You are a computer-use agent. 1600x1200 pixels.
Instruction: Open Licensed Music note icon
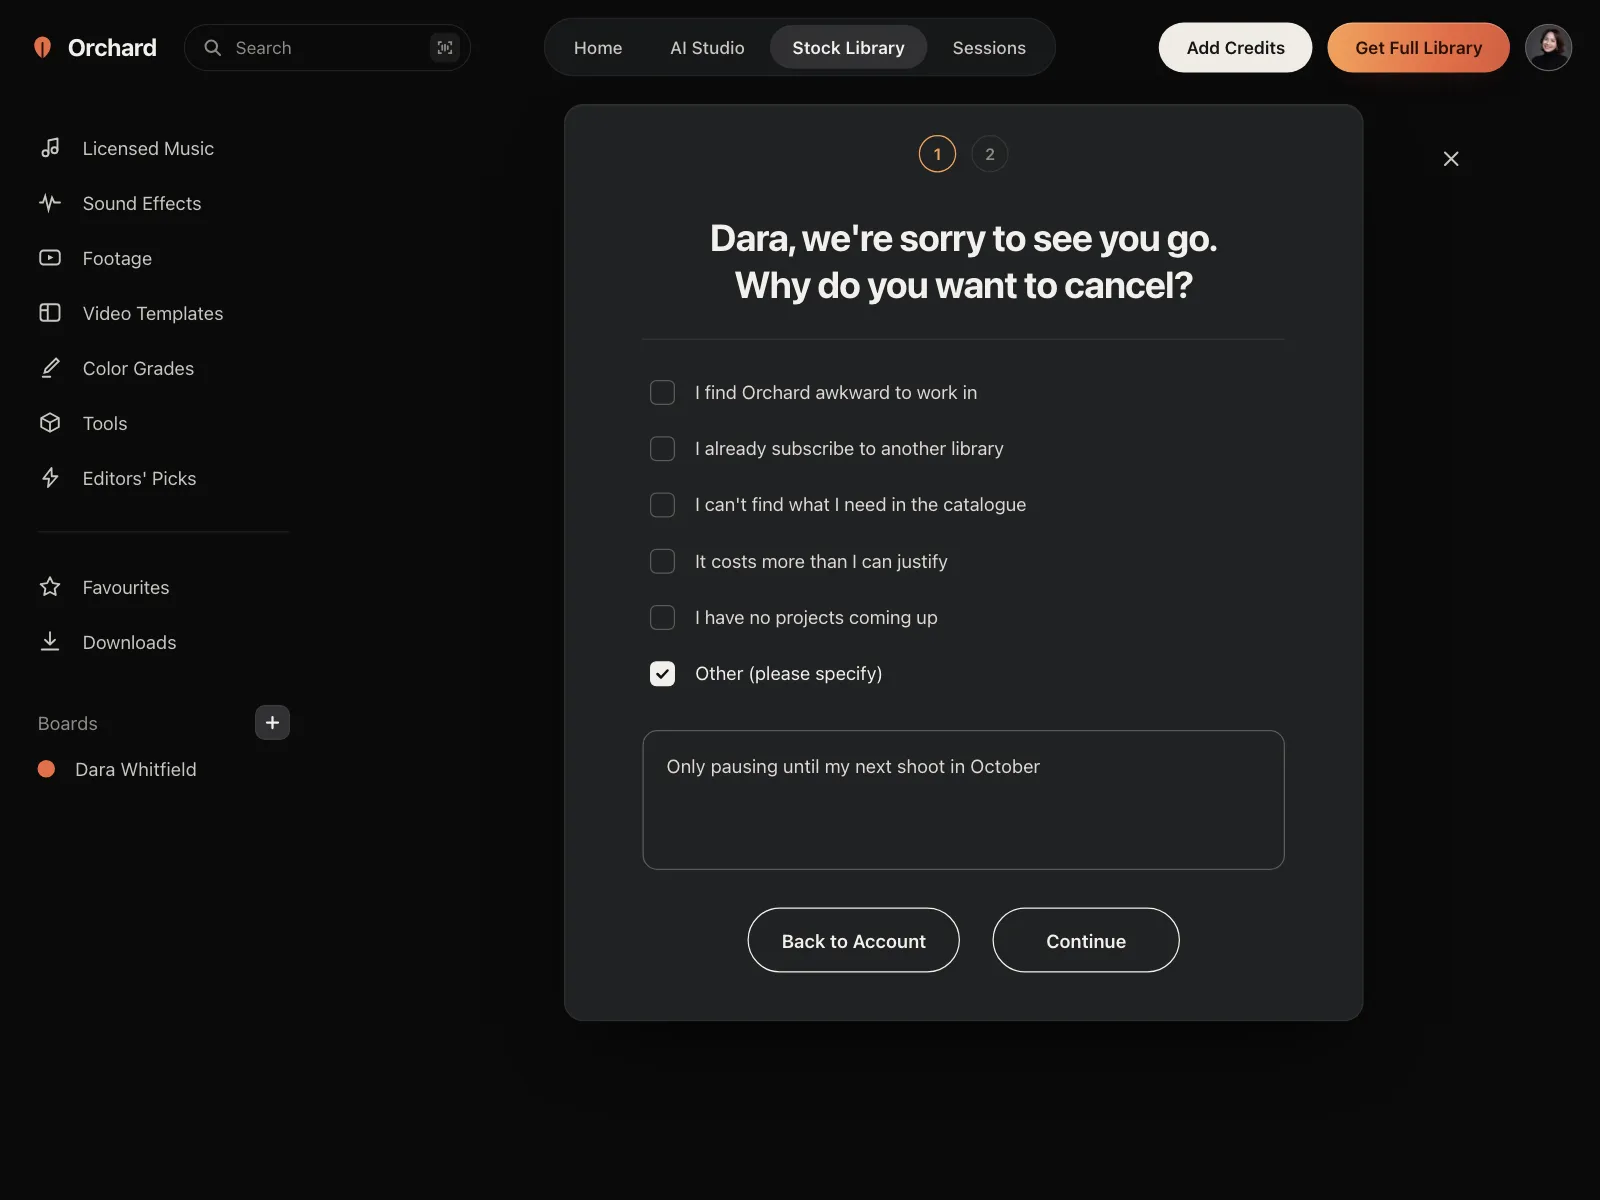[50, 148]
